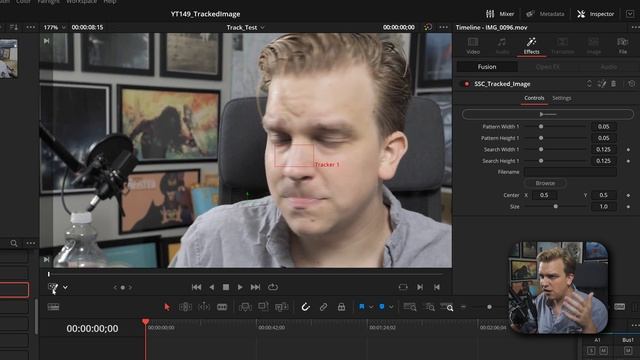Image resolution: width=640 pixels, height=360 pixels.
Task: Toggle position lock padlock icon
Action: tap(342, 307)
